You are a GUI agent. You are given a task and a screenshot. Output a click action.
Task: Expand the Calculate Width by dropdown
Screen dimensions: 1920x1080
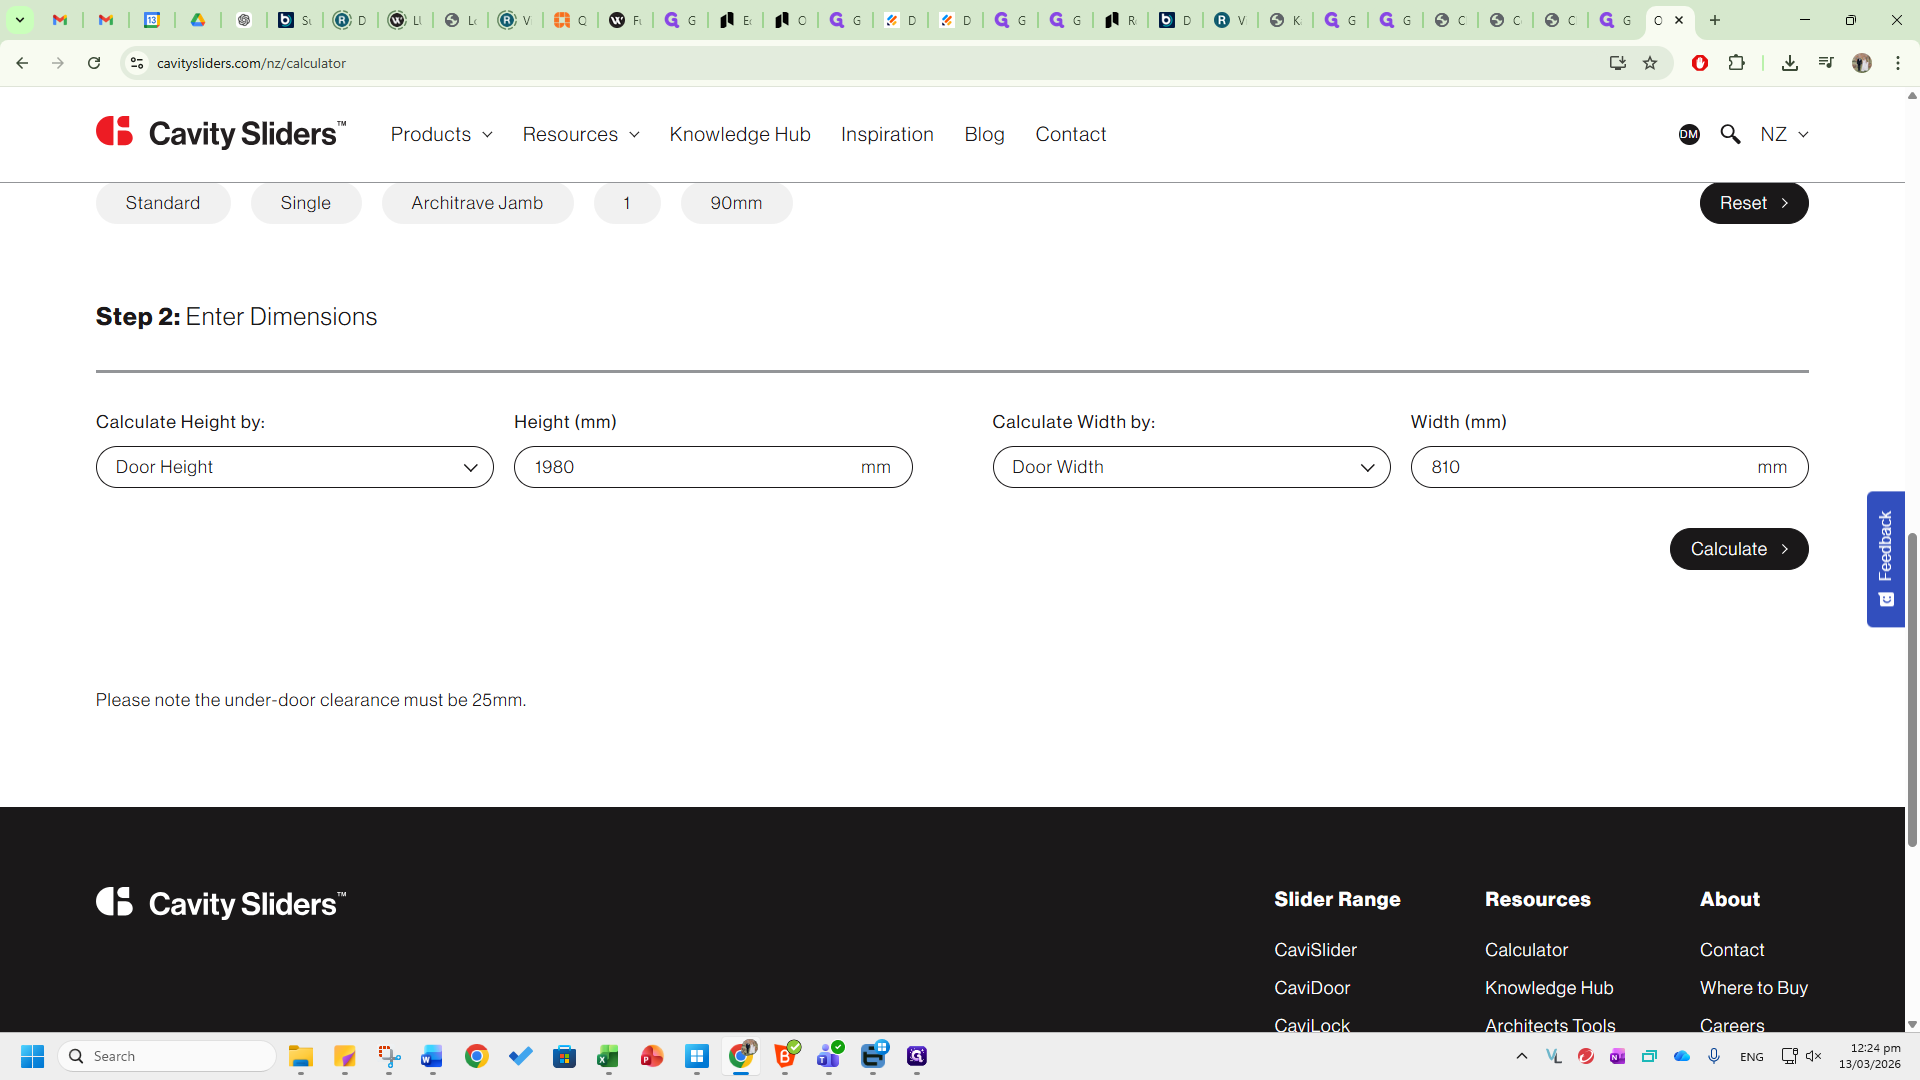click(x=1191, y=467)
